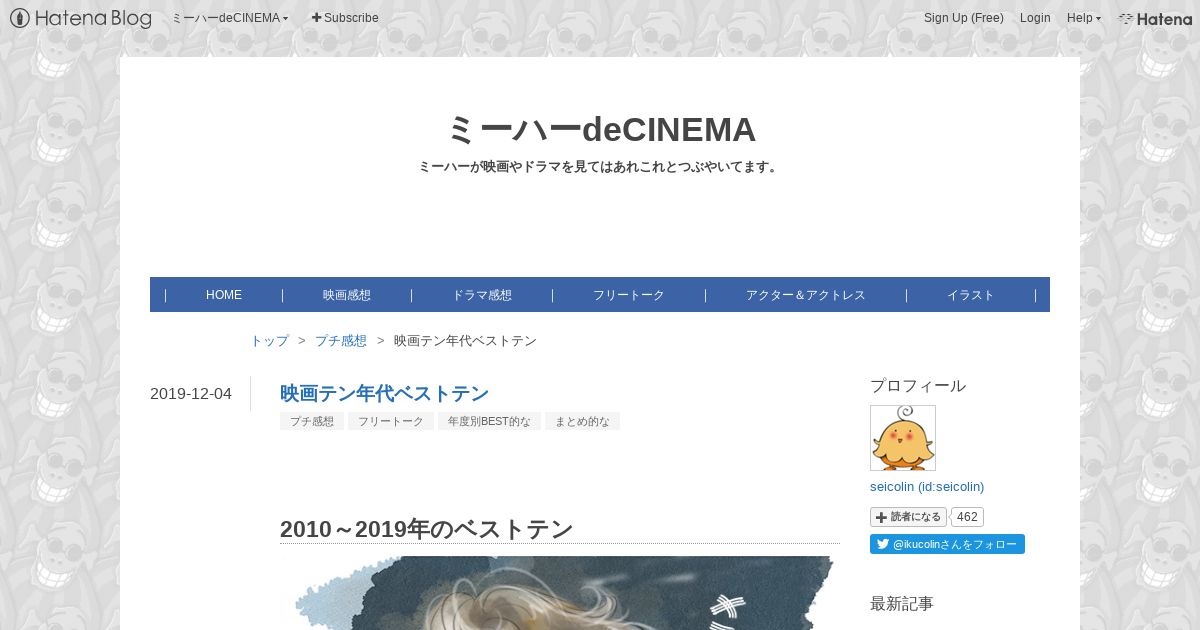
Task: Click the 最新記事 sidebar heading
Action: pyautogui.click(x=902, y=604)
